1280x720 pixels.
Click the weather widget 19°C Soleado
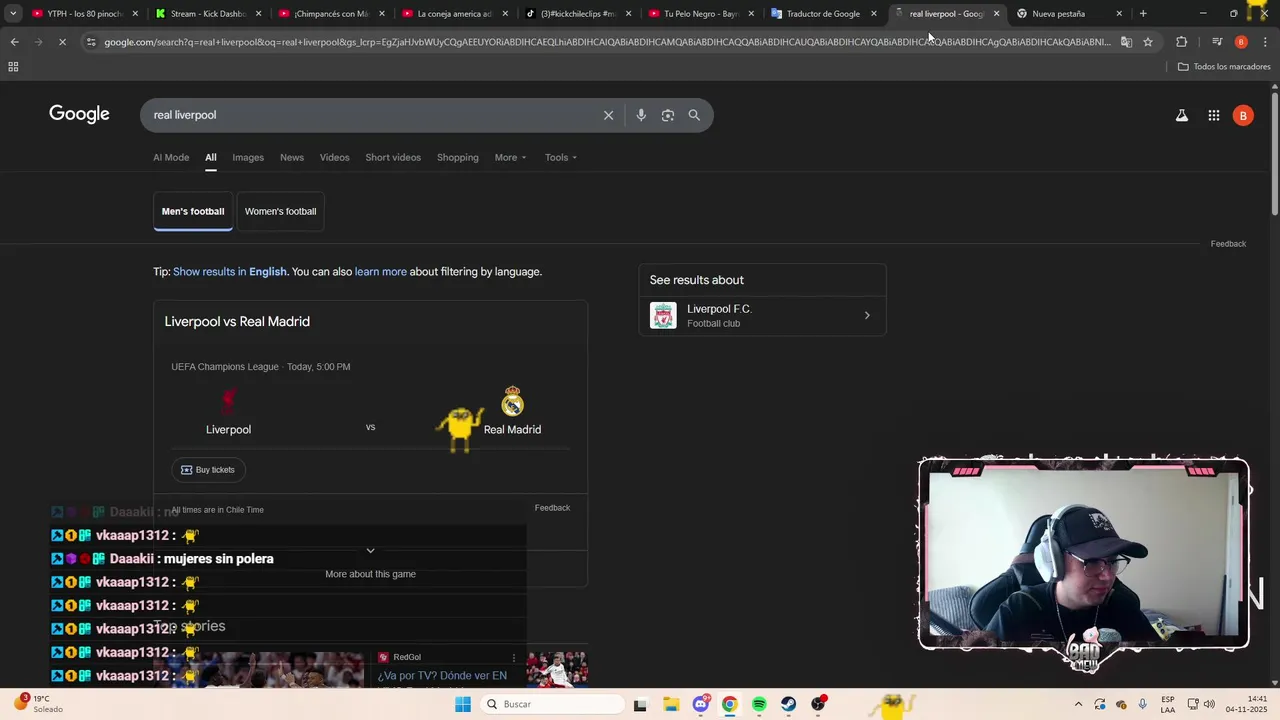38,704
